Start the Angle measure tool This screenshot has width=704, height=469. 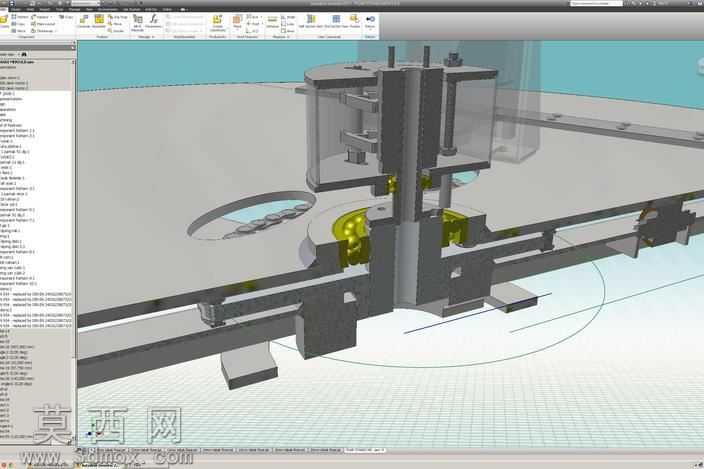point(288,17)
